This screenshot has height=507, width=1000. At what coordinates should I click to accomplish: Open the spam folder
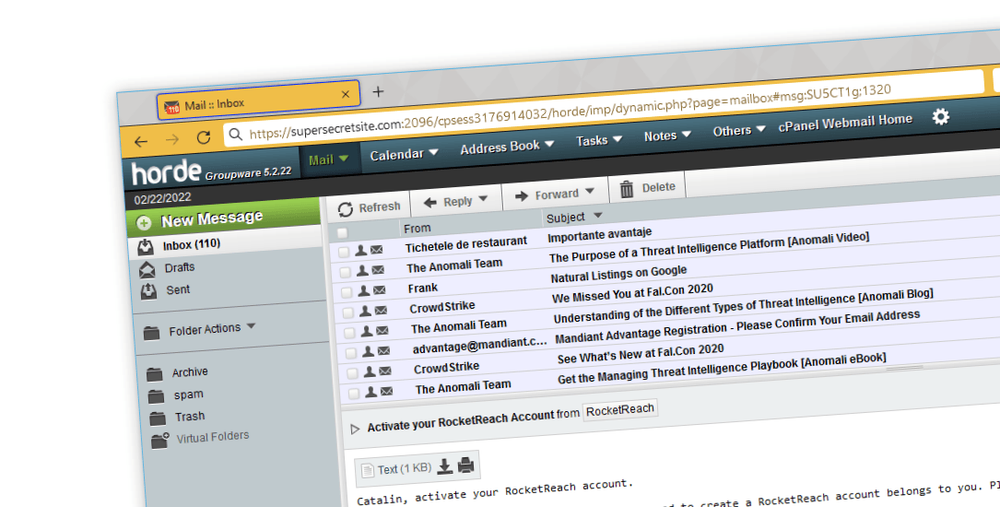(188, 395)
